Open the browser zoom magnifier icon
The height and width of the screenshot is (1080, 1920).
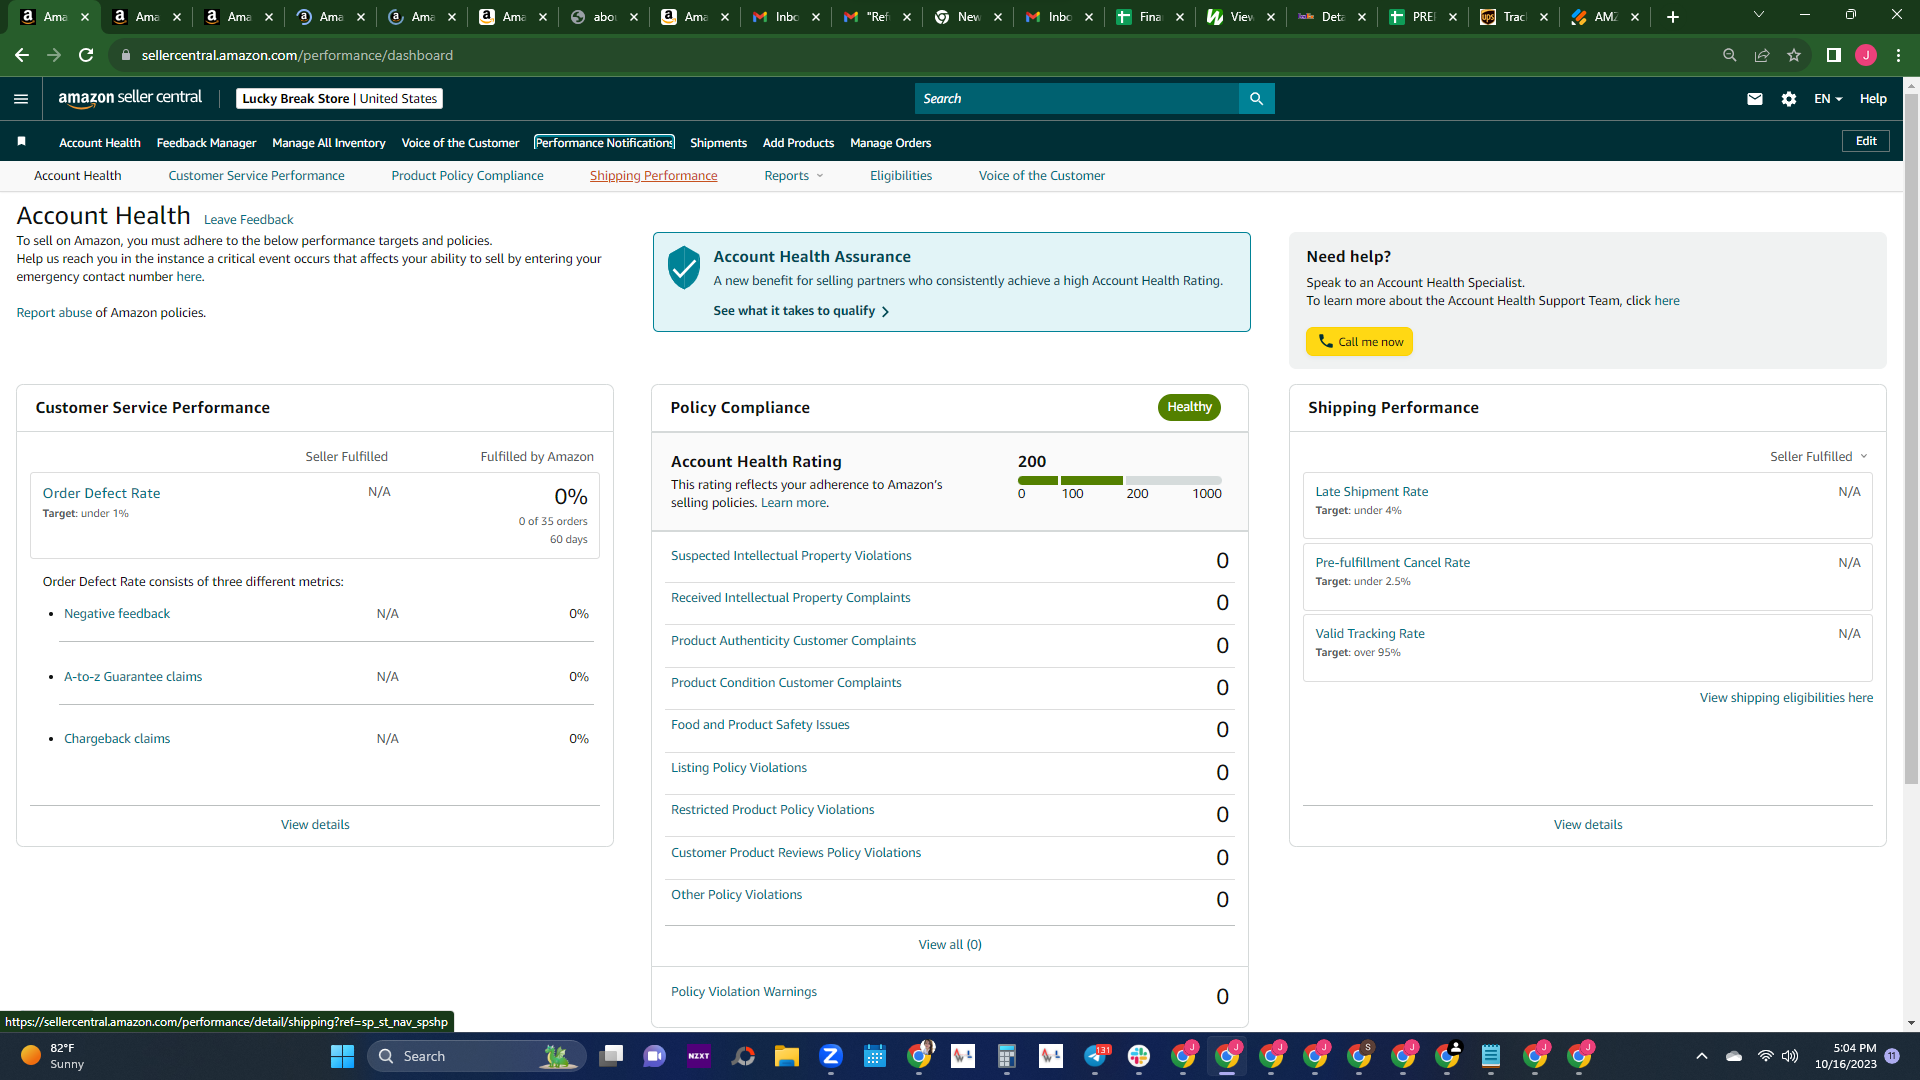pyautogui.click(x=1730, y=55)
